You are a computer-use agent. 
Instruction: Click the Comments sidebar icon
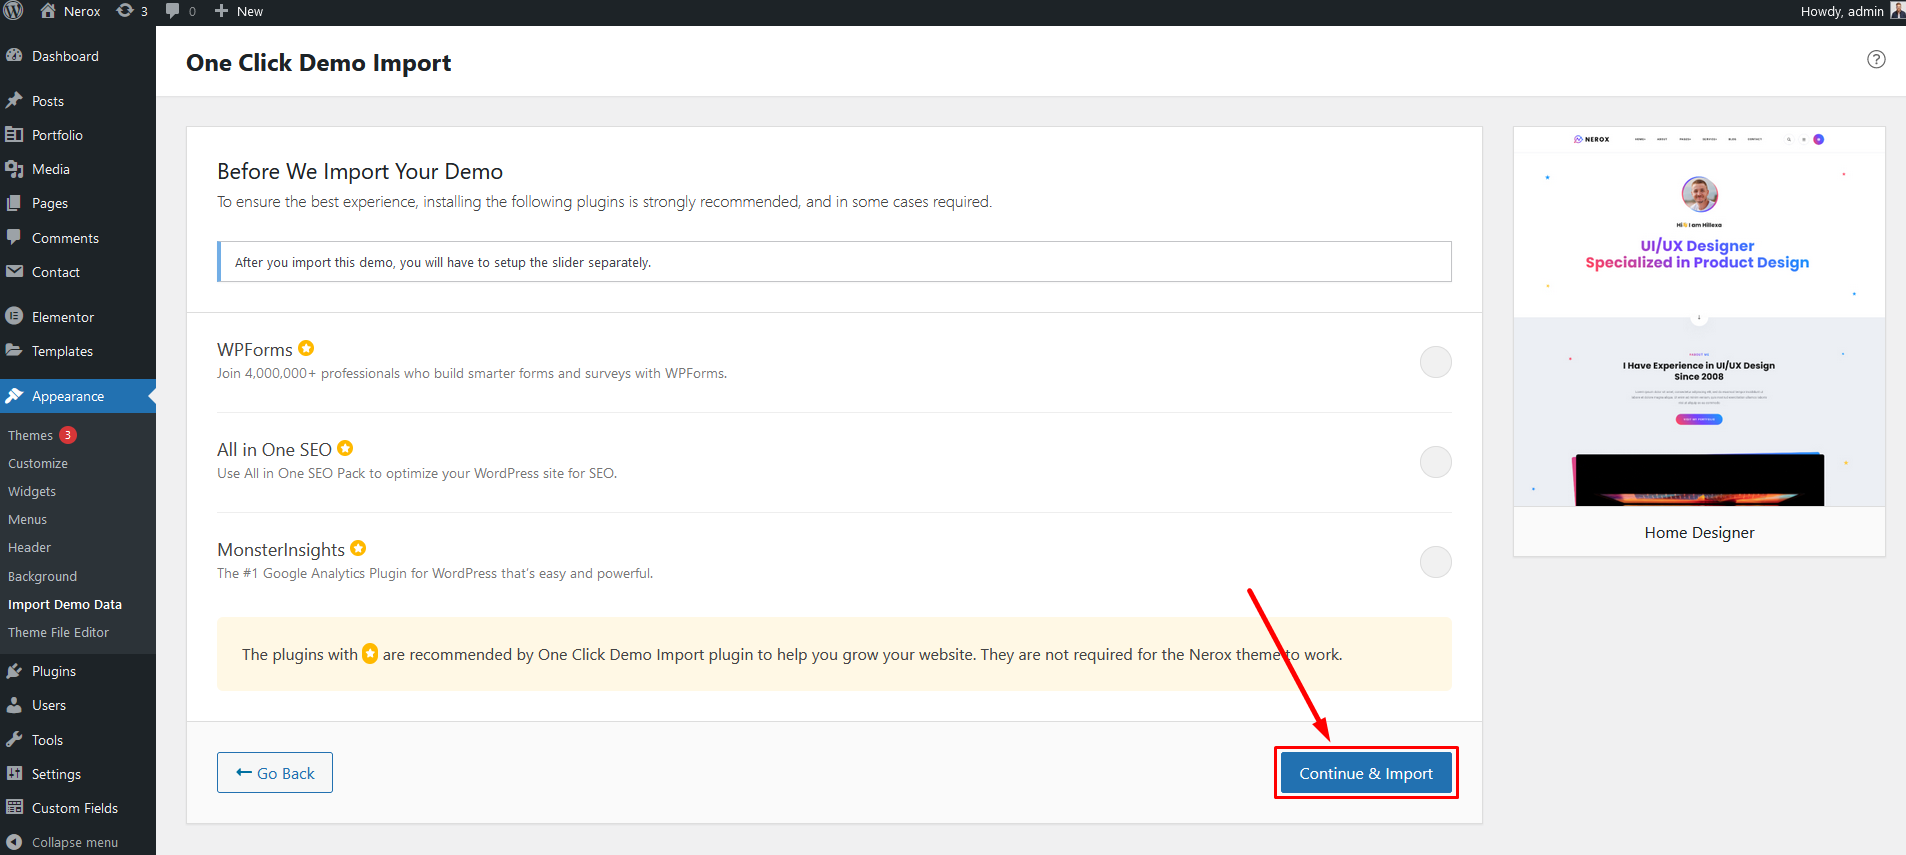tap(14, 238)
